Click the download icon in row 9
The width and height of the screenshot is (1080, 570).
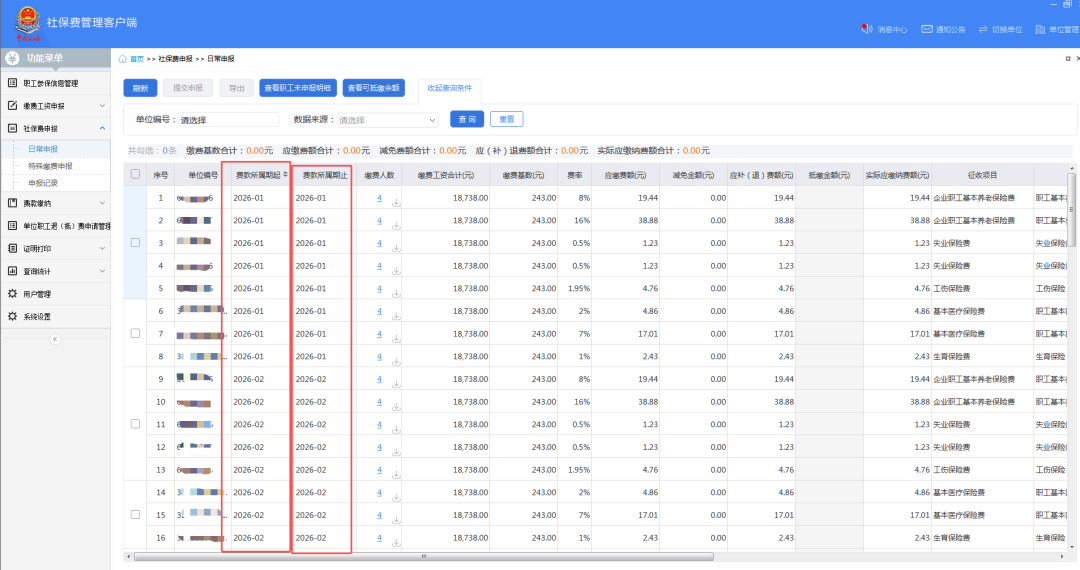coord(397,384)
